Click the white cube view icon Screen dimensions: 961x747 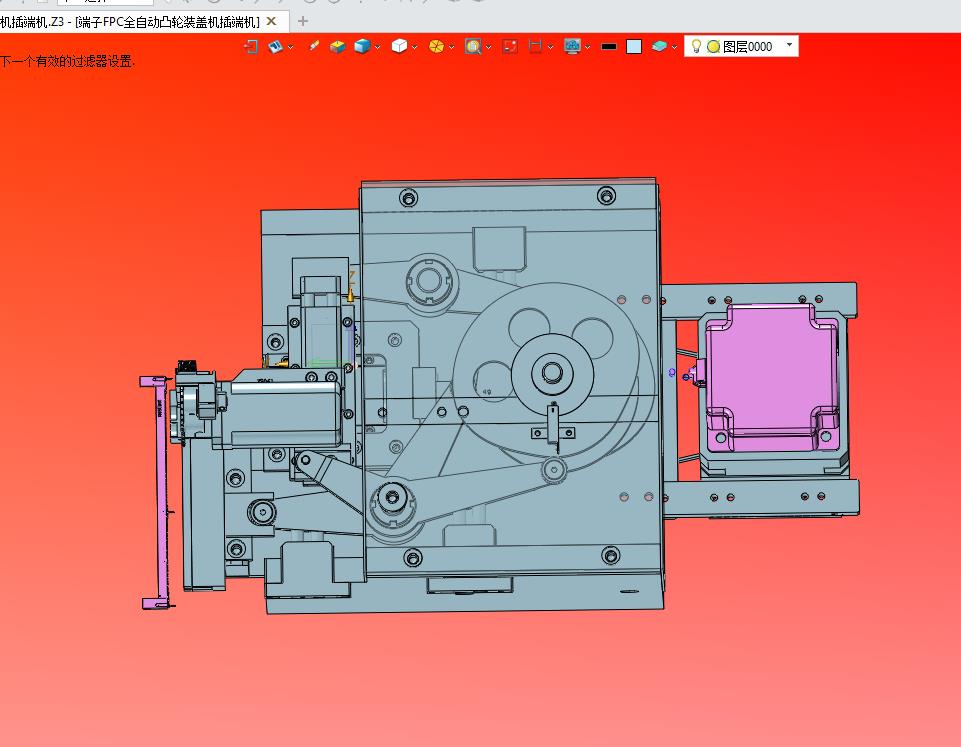399,47
